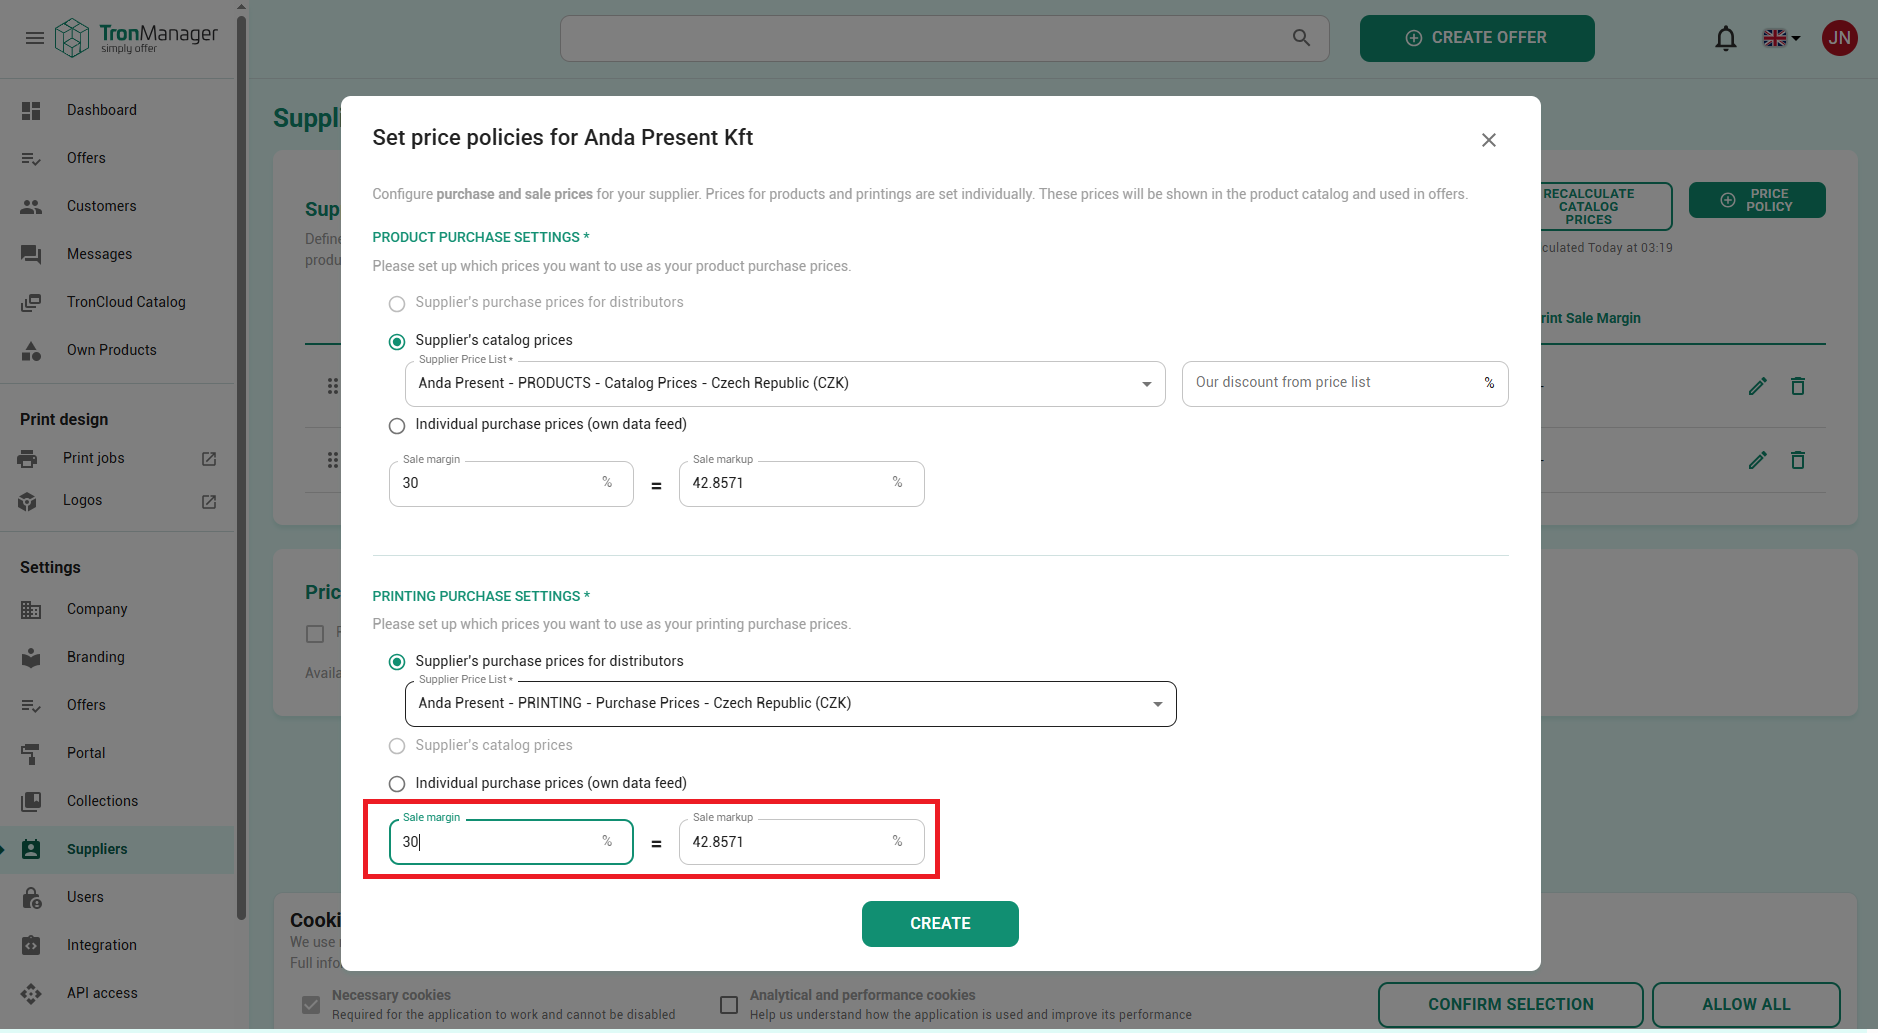Click the Branding icon
The height and width of the screenshot is (1033, 1878).
[31, 657]
